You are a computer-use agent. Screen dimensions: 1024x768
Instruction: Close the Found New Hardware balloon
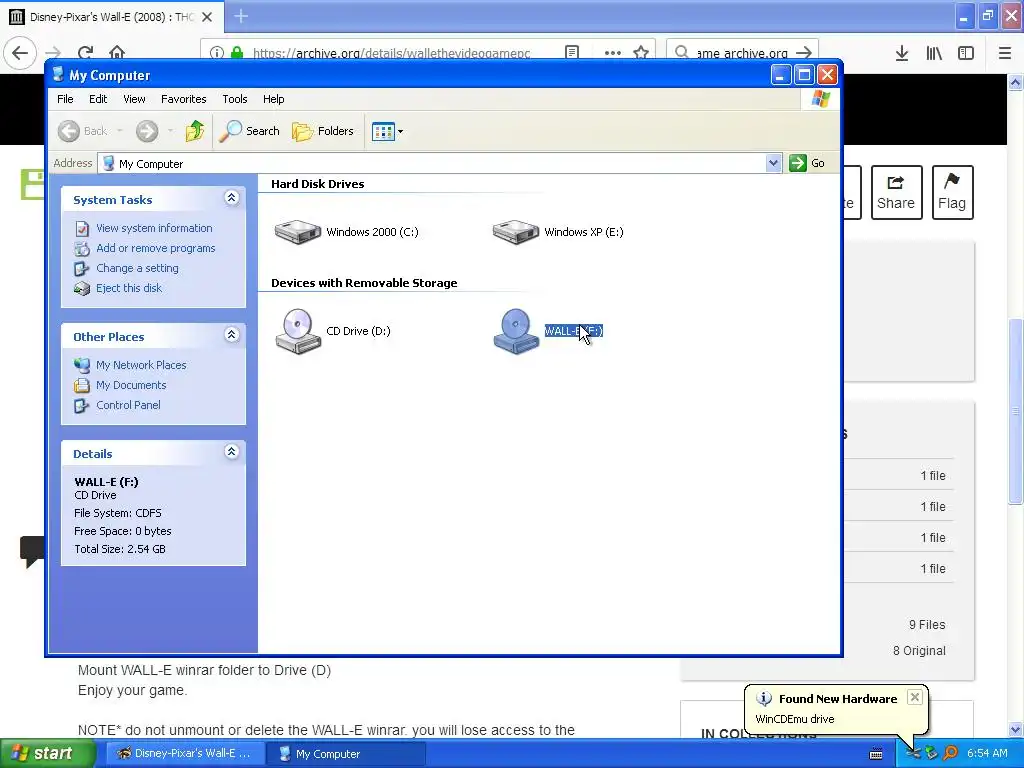pyautogui.click(x=915, y=697)
